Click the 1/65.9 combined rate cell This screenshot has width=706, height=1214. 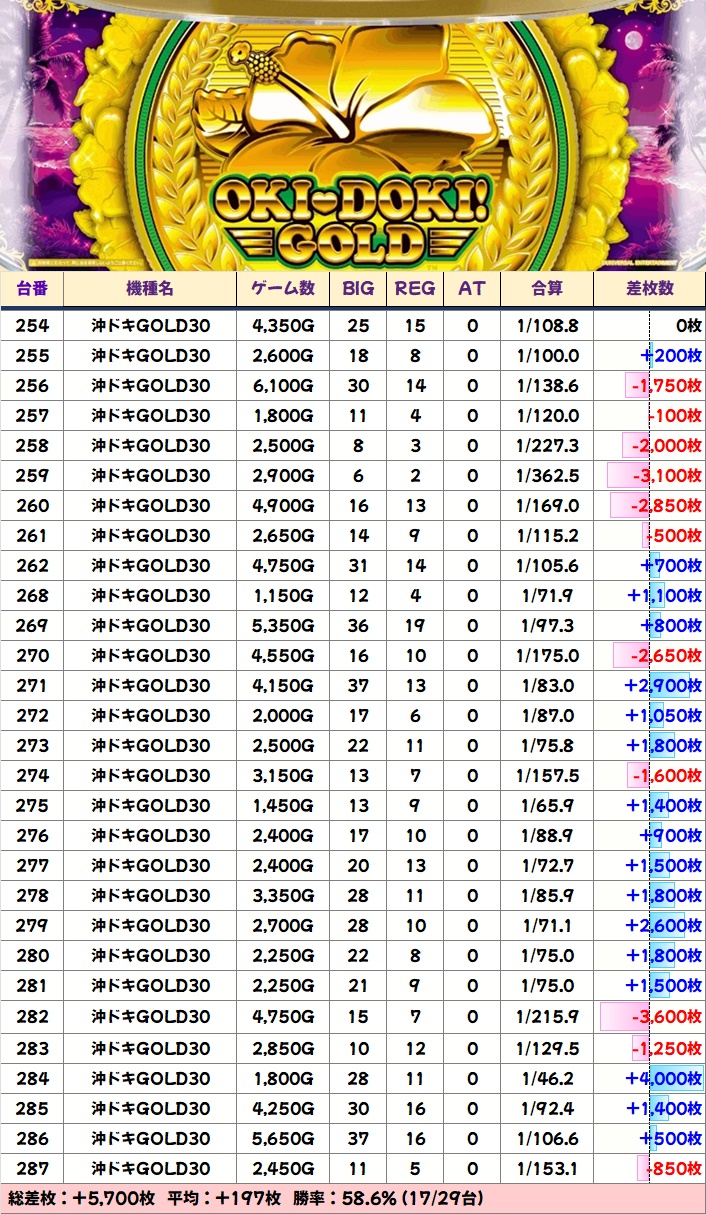click(x=547, y=805)
